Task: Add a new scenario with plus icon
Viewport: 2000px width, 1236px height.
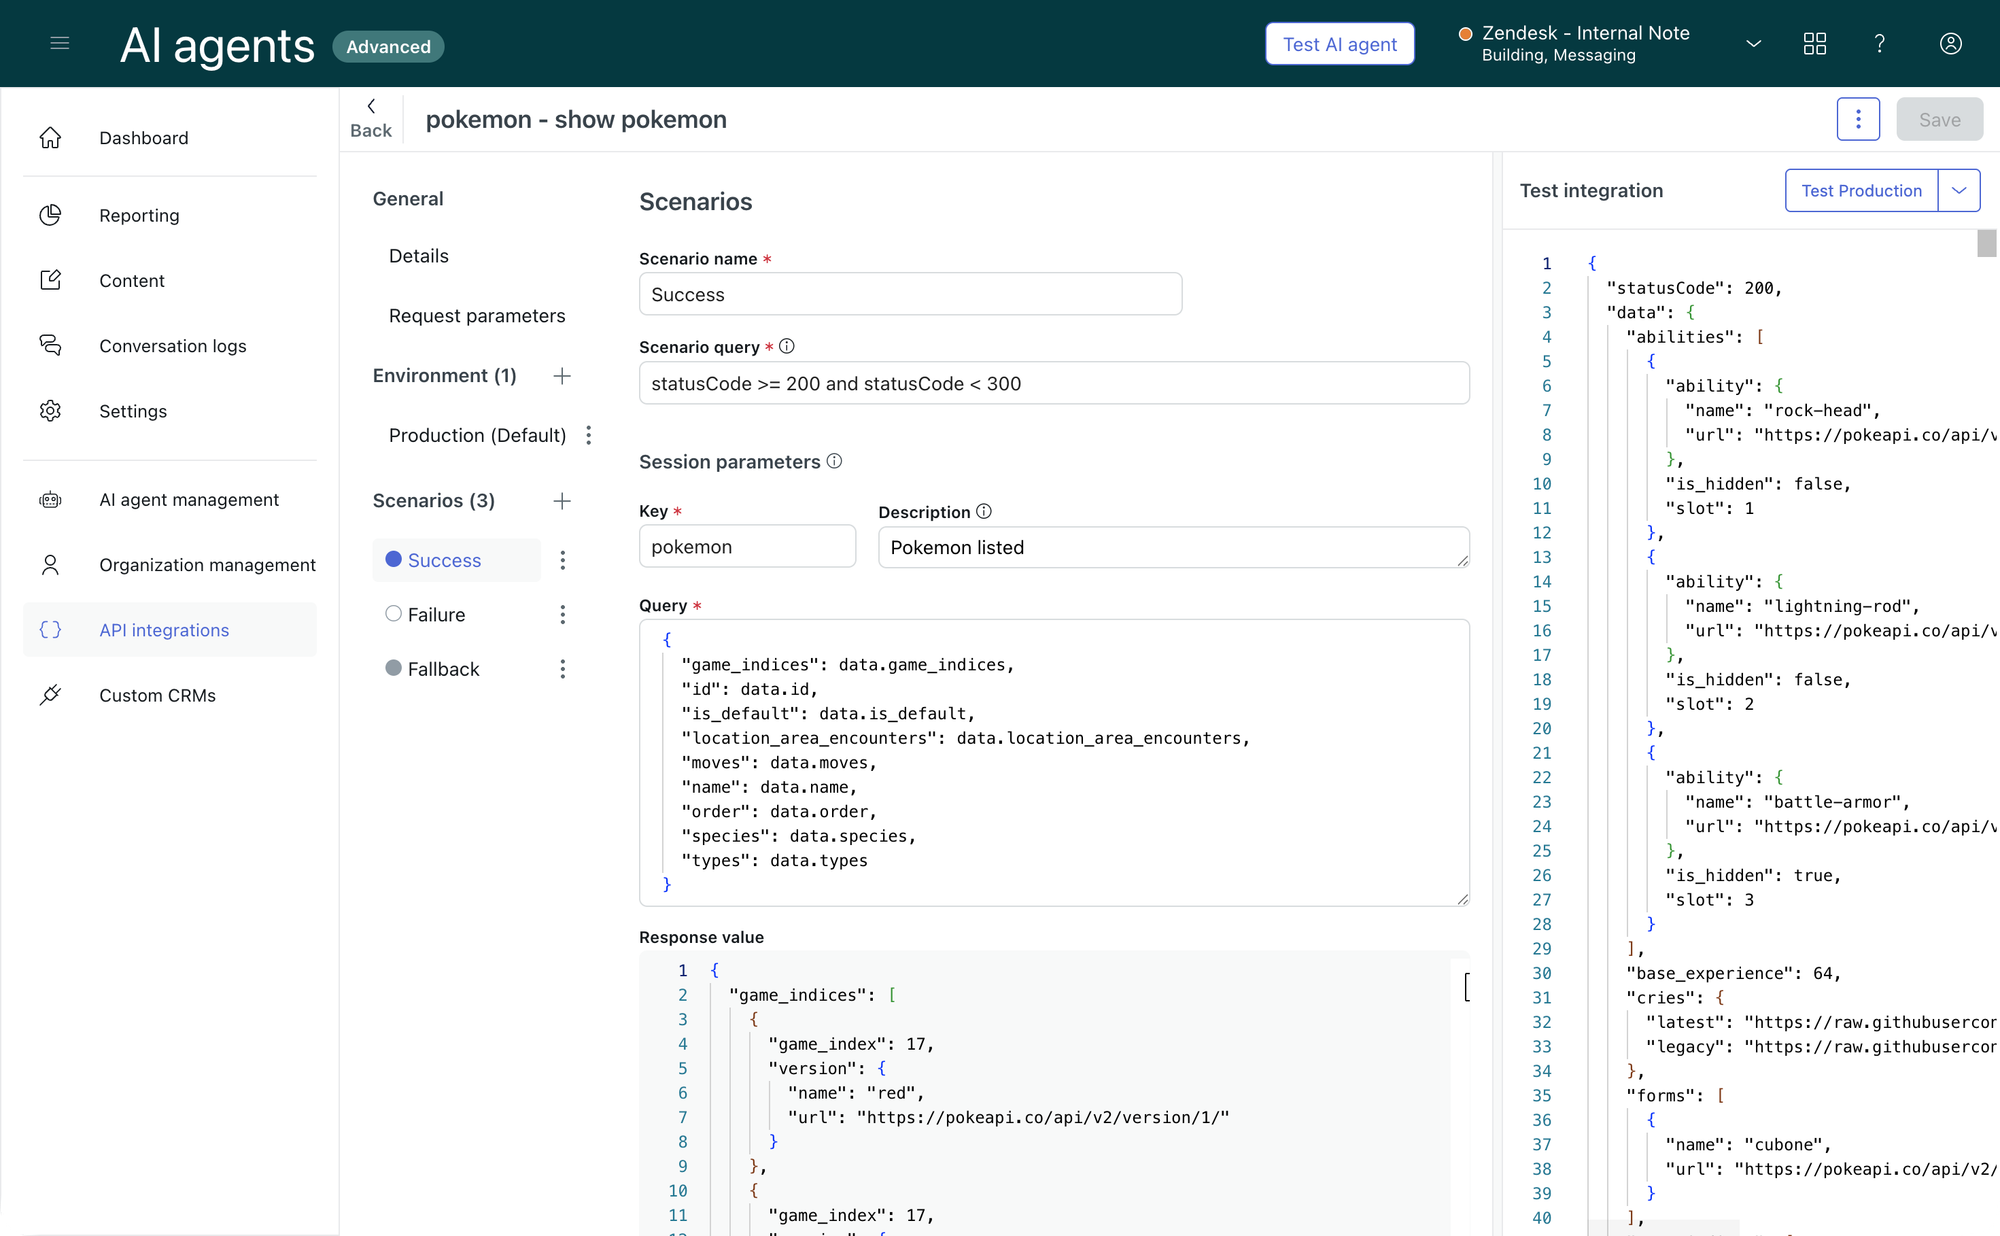Action: [562, 501]
